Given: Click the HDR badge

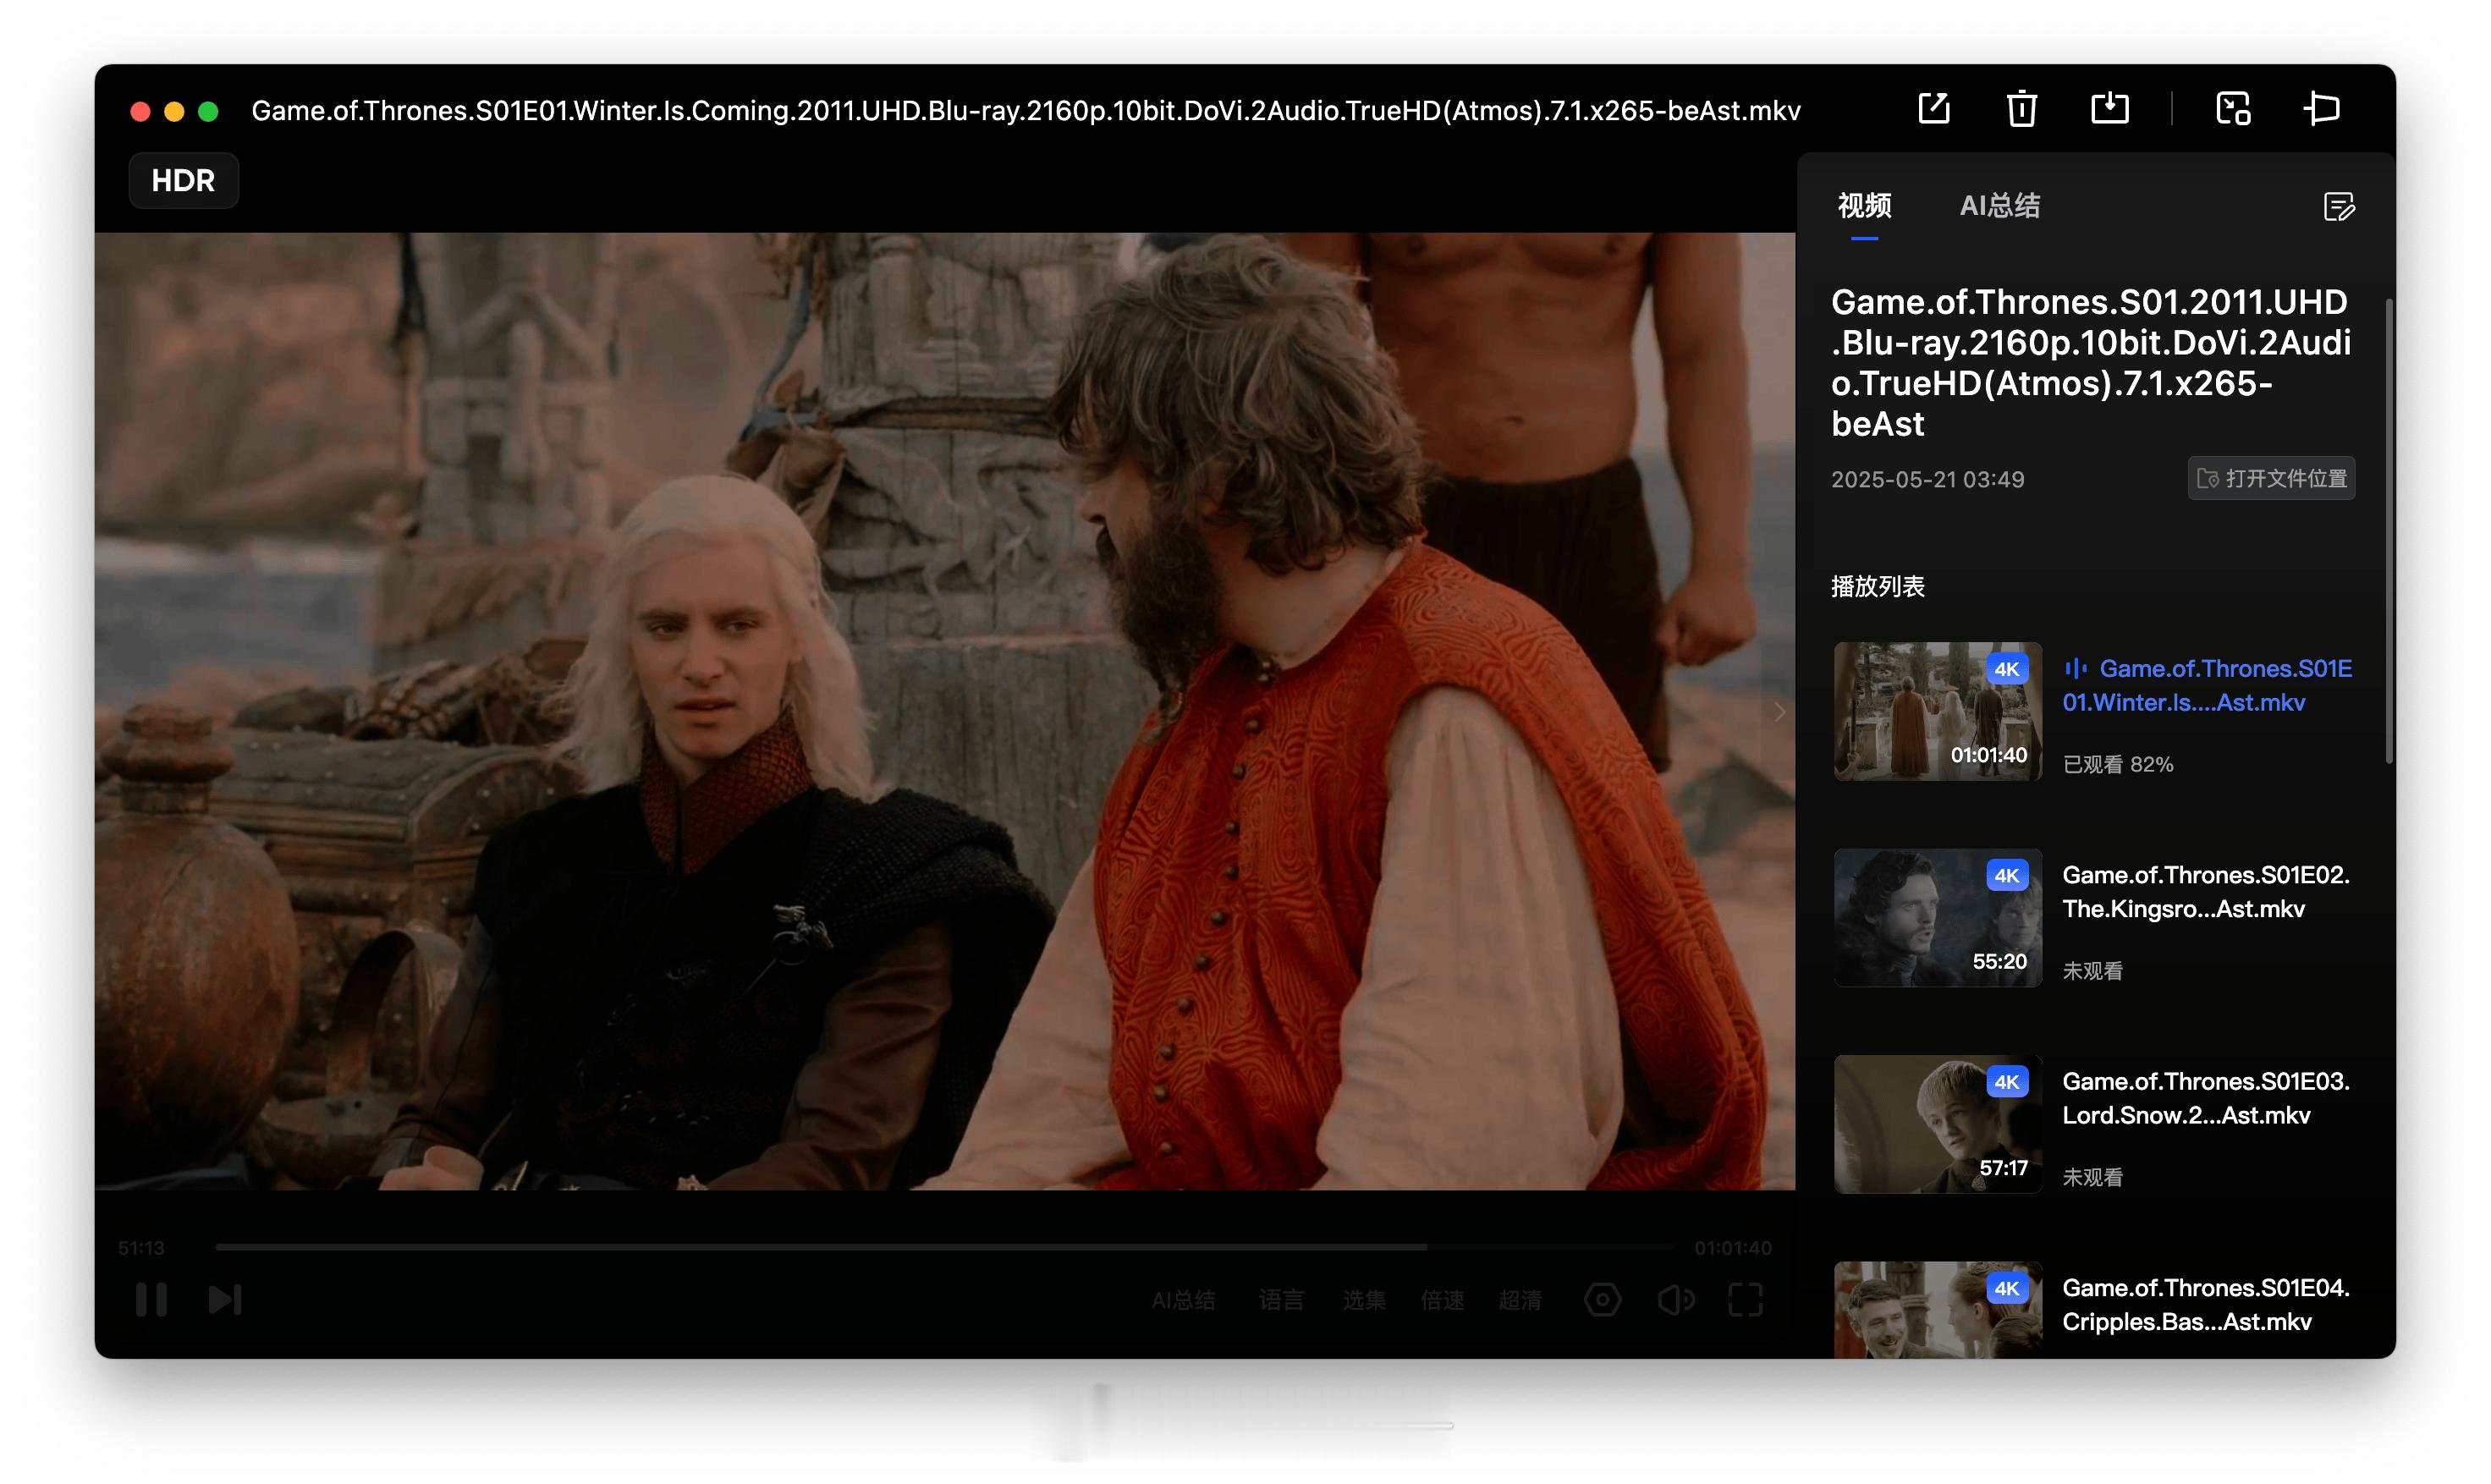Looking at the screenshot, I should [x=183, y=180].
